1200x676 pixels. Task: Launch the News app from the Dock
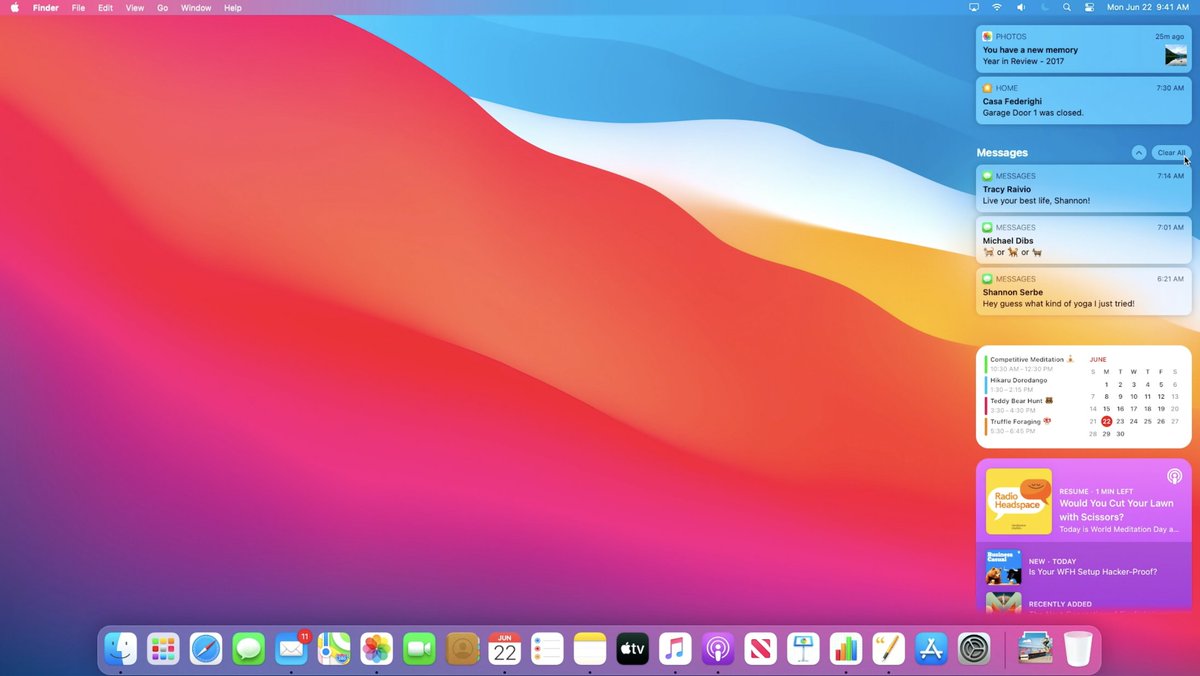click(760, 649)
